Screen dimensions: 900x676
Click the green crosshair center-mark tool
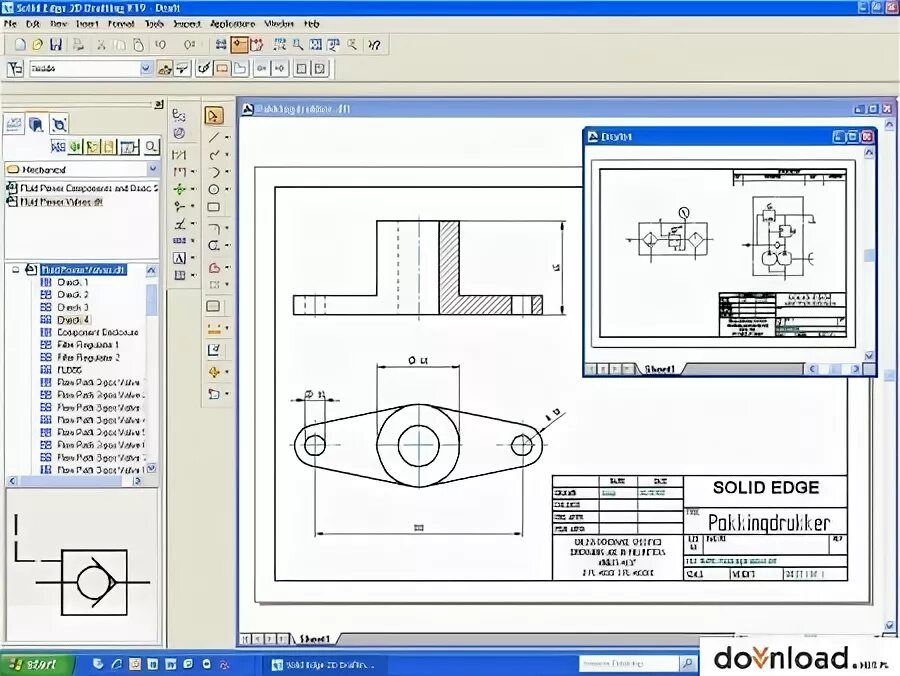tap(180, 189)
